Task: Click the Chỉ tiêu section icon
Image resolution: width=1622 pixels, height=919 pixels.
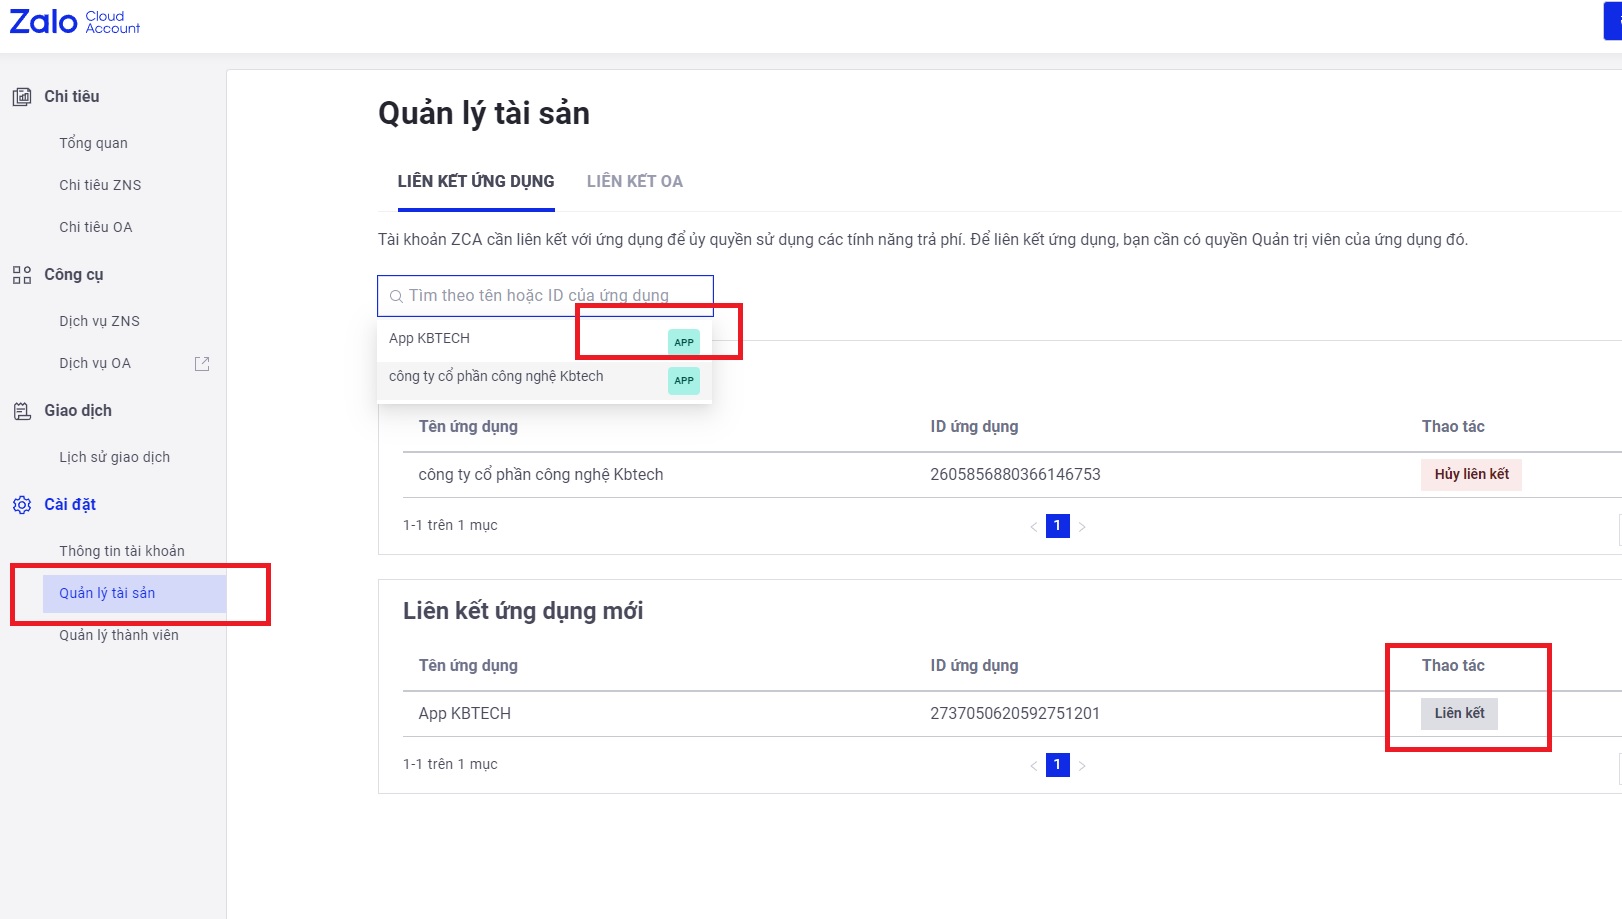Action: [x=22, y=97]
